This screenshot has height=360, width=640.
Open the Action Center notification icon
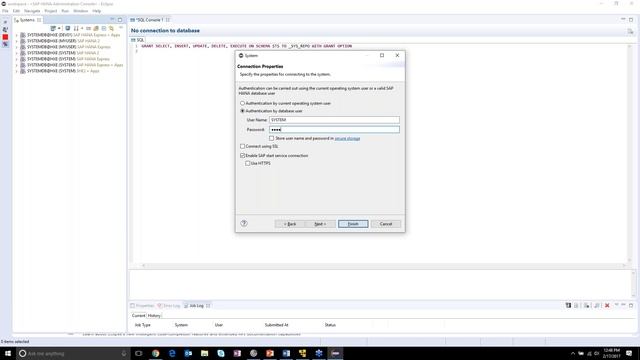[x=629, y=353]
